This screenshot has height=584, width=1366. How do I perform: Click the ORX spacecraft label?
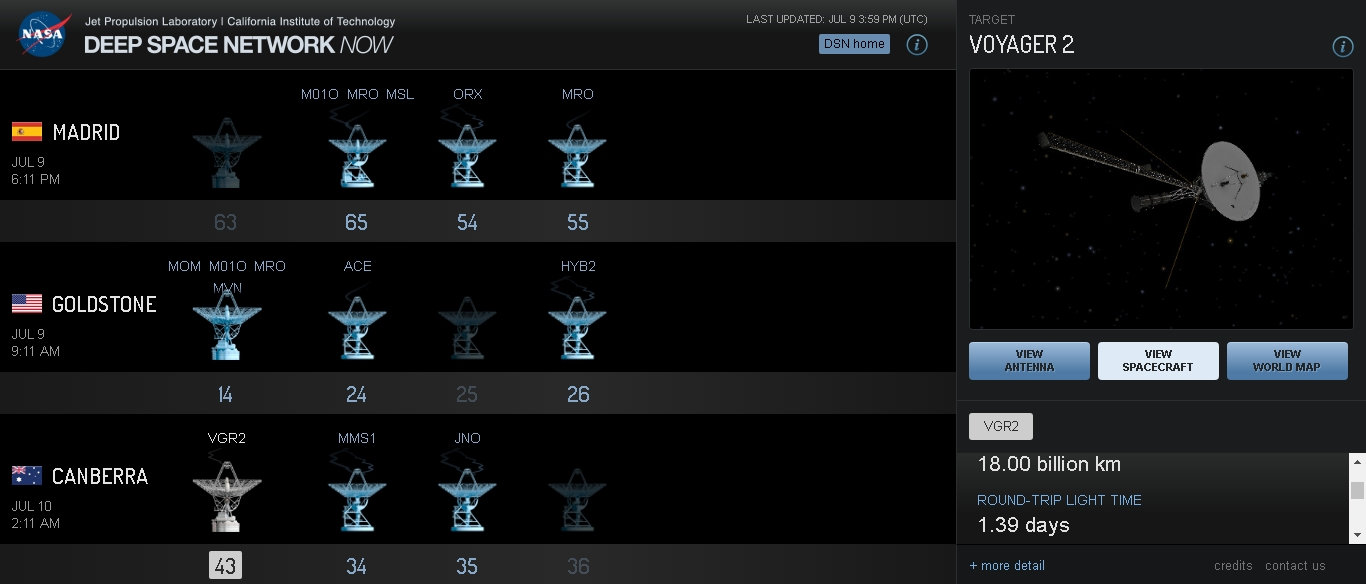467,94
